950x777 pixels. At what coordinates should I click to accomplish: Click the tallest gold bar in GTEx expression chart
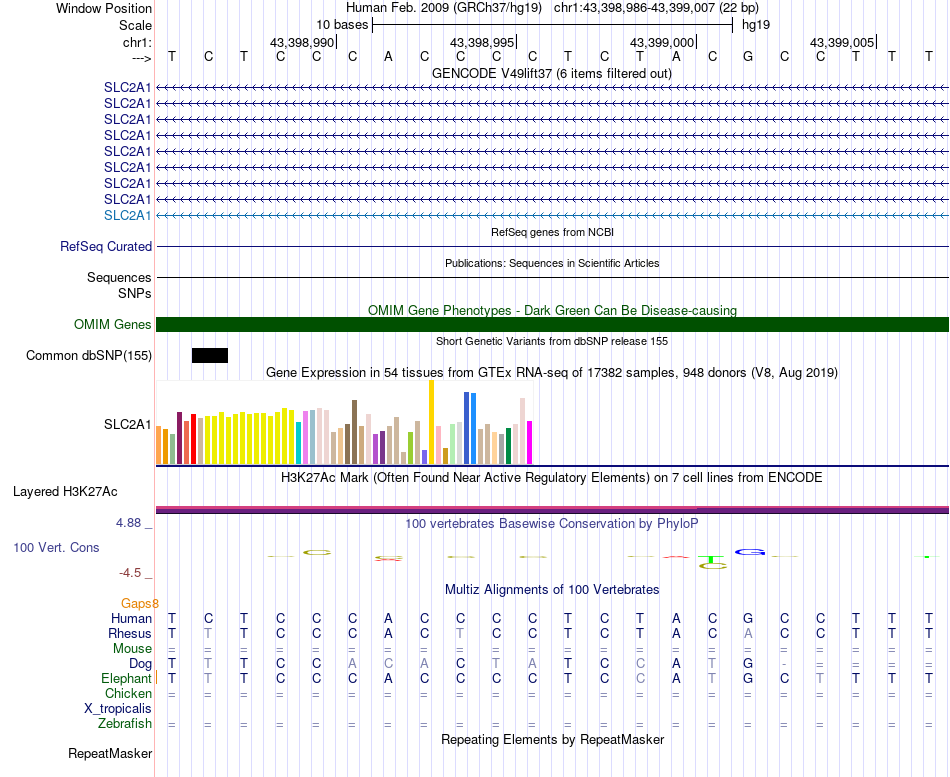[431, 422]
